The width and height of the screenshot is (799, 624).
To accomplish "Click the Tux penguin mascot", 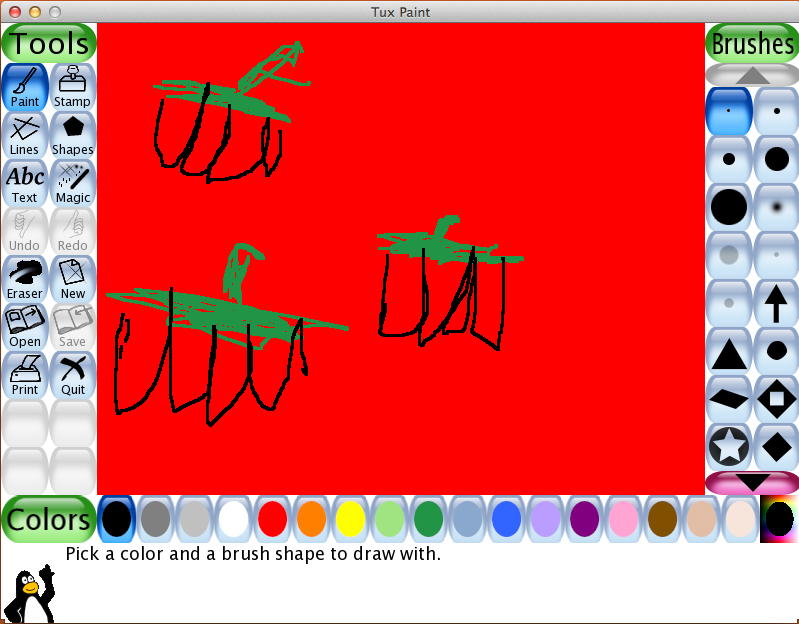I will pyautogui.click(x=28, y=593).
